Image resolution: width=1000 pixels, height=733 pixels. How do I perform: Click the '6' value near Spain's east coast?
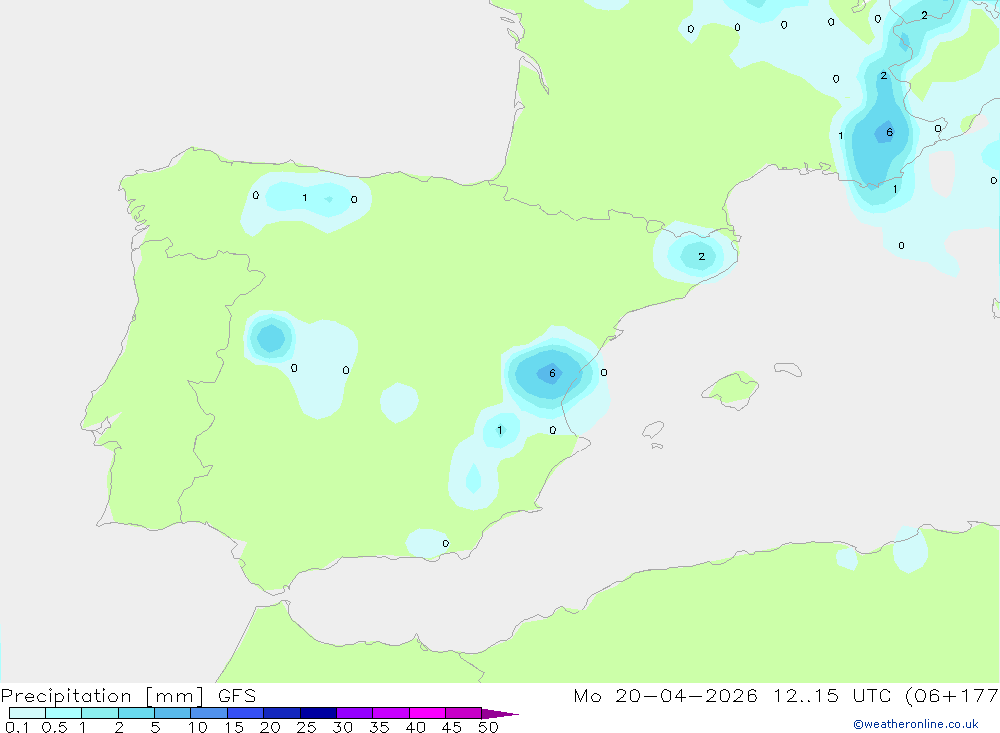pos(552,373)
